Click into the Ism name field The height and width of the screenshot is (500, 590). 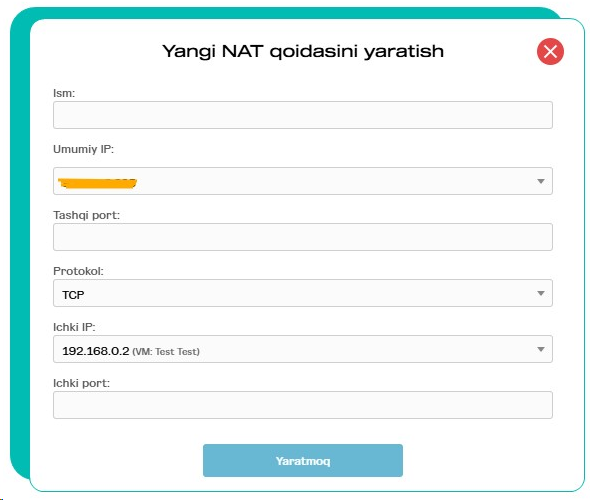303,115
